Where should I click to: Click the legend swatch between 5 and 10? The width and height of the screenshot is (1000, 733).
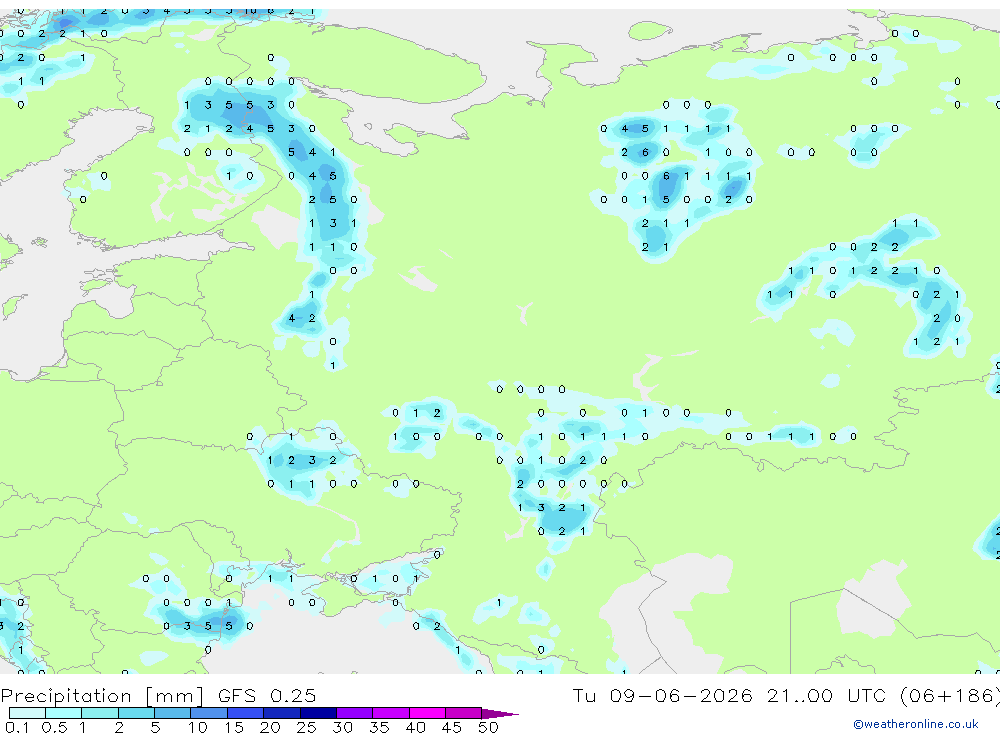tap(173, 713)
